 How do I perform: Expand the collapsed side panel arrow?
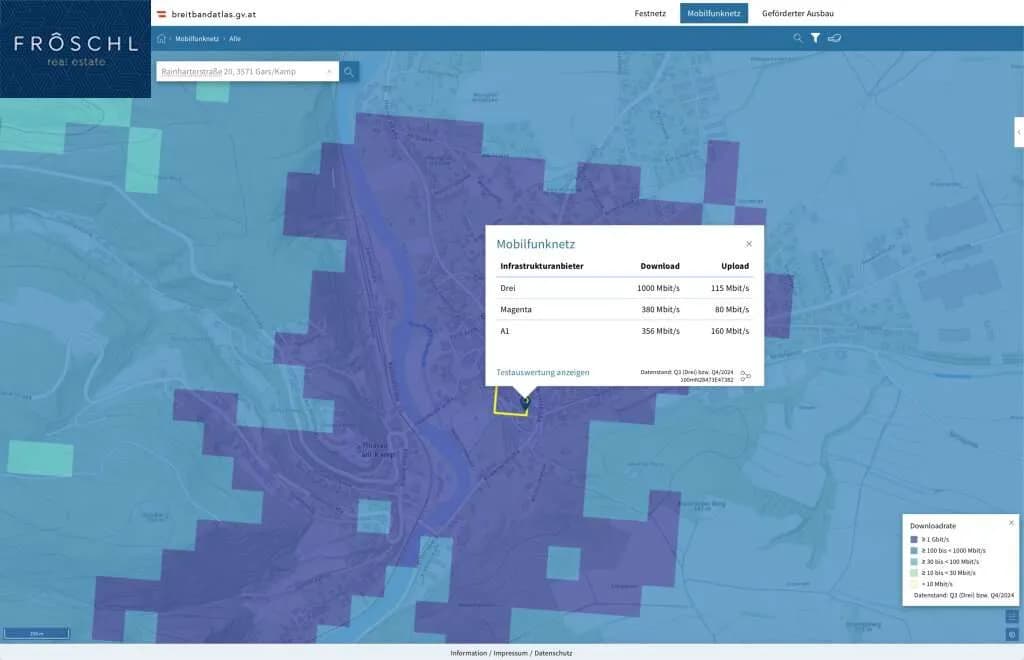(x=1019, y=132)
